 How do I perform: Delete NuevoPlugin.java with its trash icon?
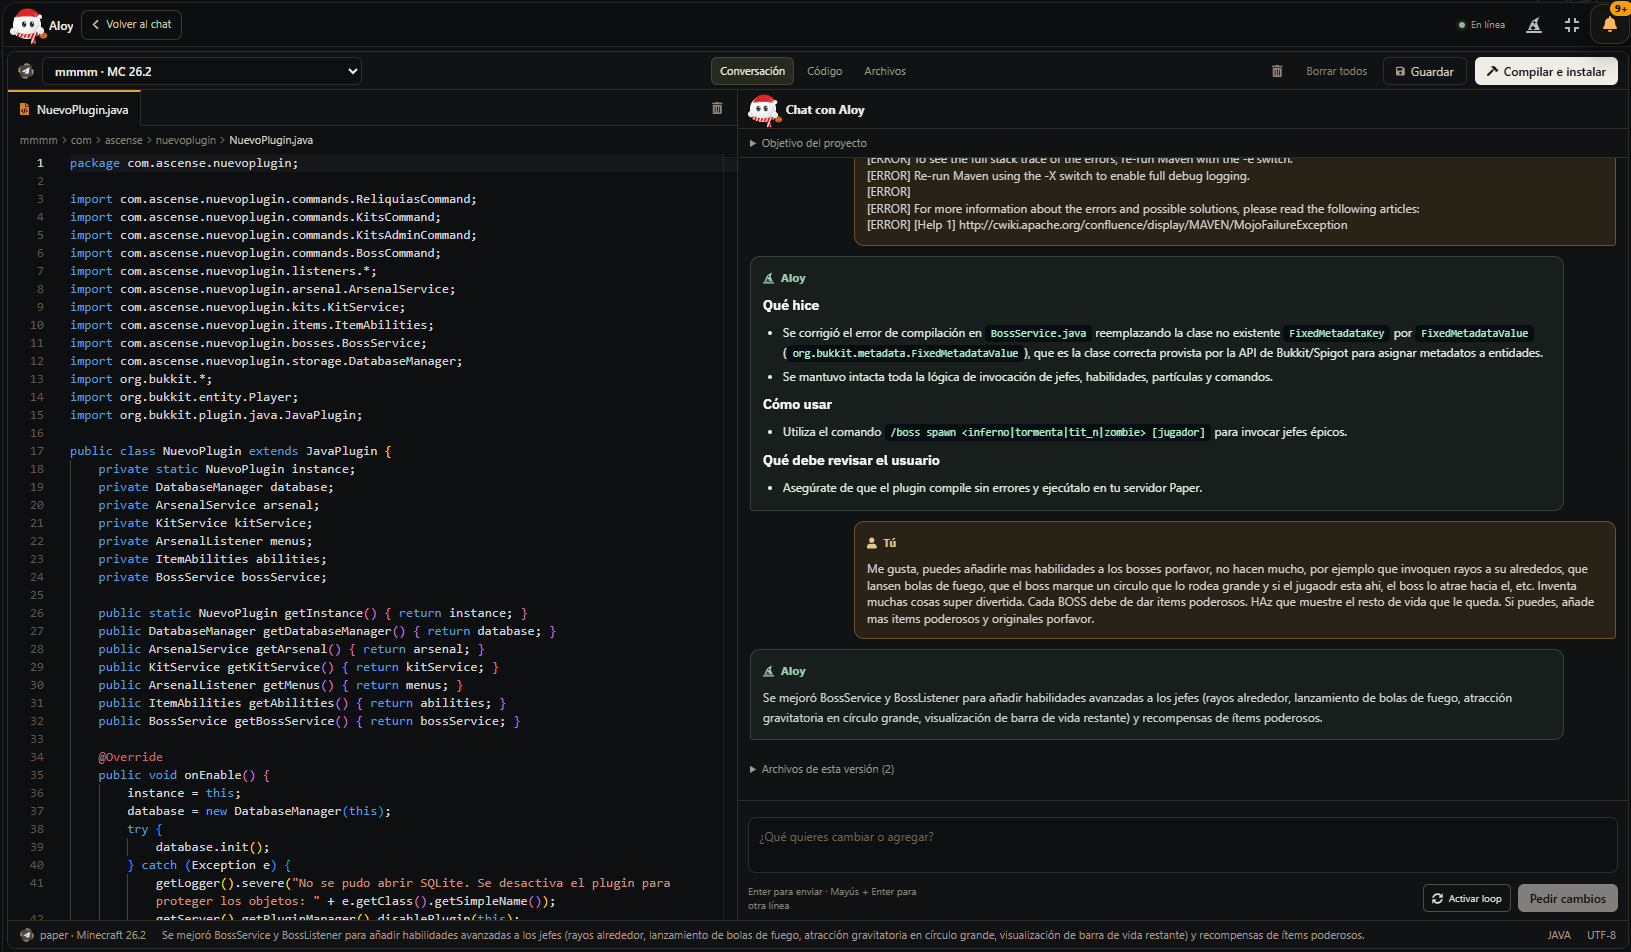(x=717, y=108)
